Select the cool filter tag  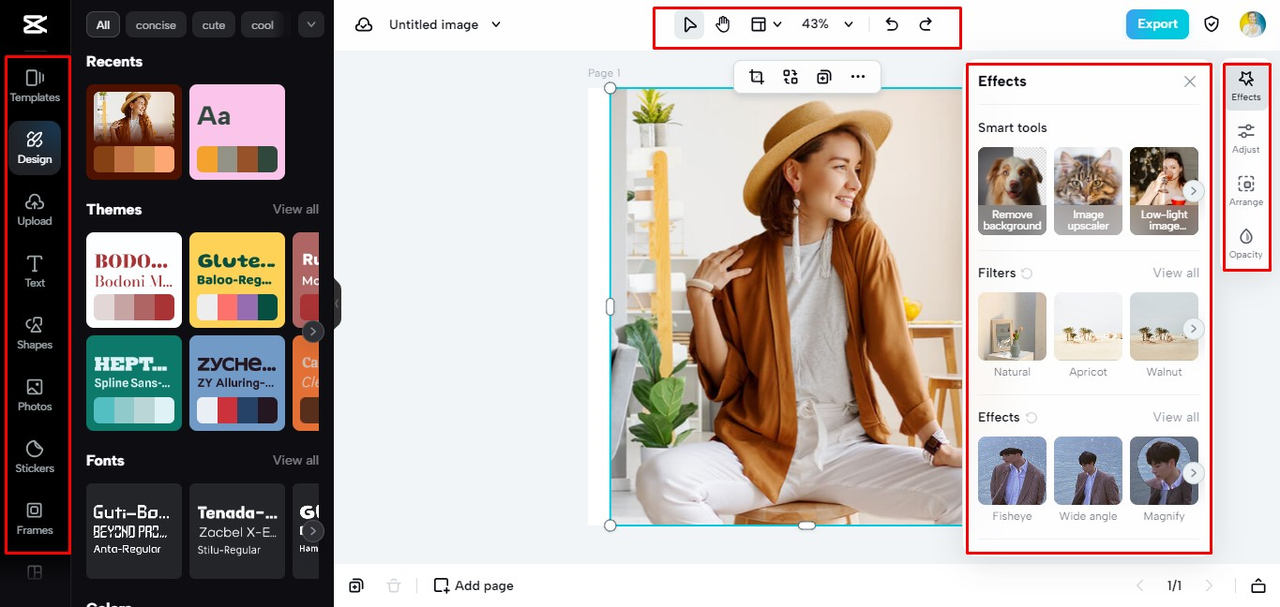[x=263, y=24]
